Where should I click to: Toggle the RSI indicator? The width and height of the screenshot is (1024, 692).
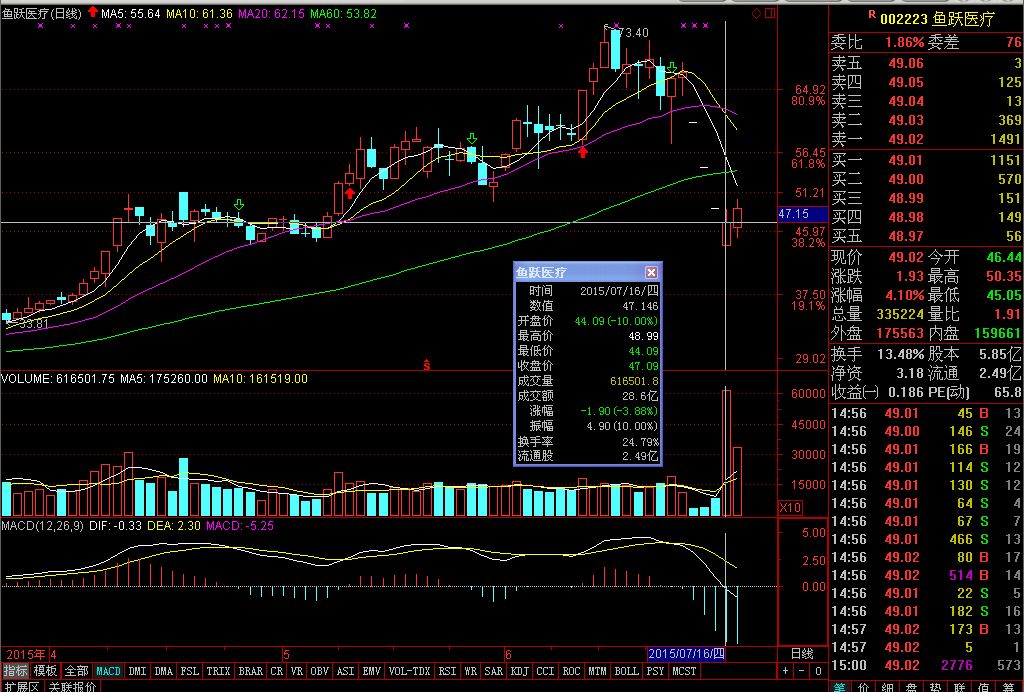click(447, 671)
